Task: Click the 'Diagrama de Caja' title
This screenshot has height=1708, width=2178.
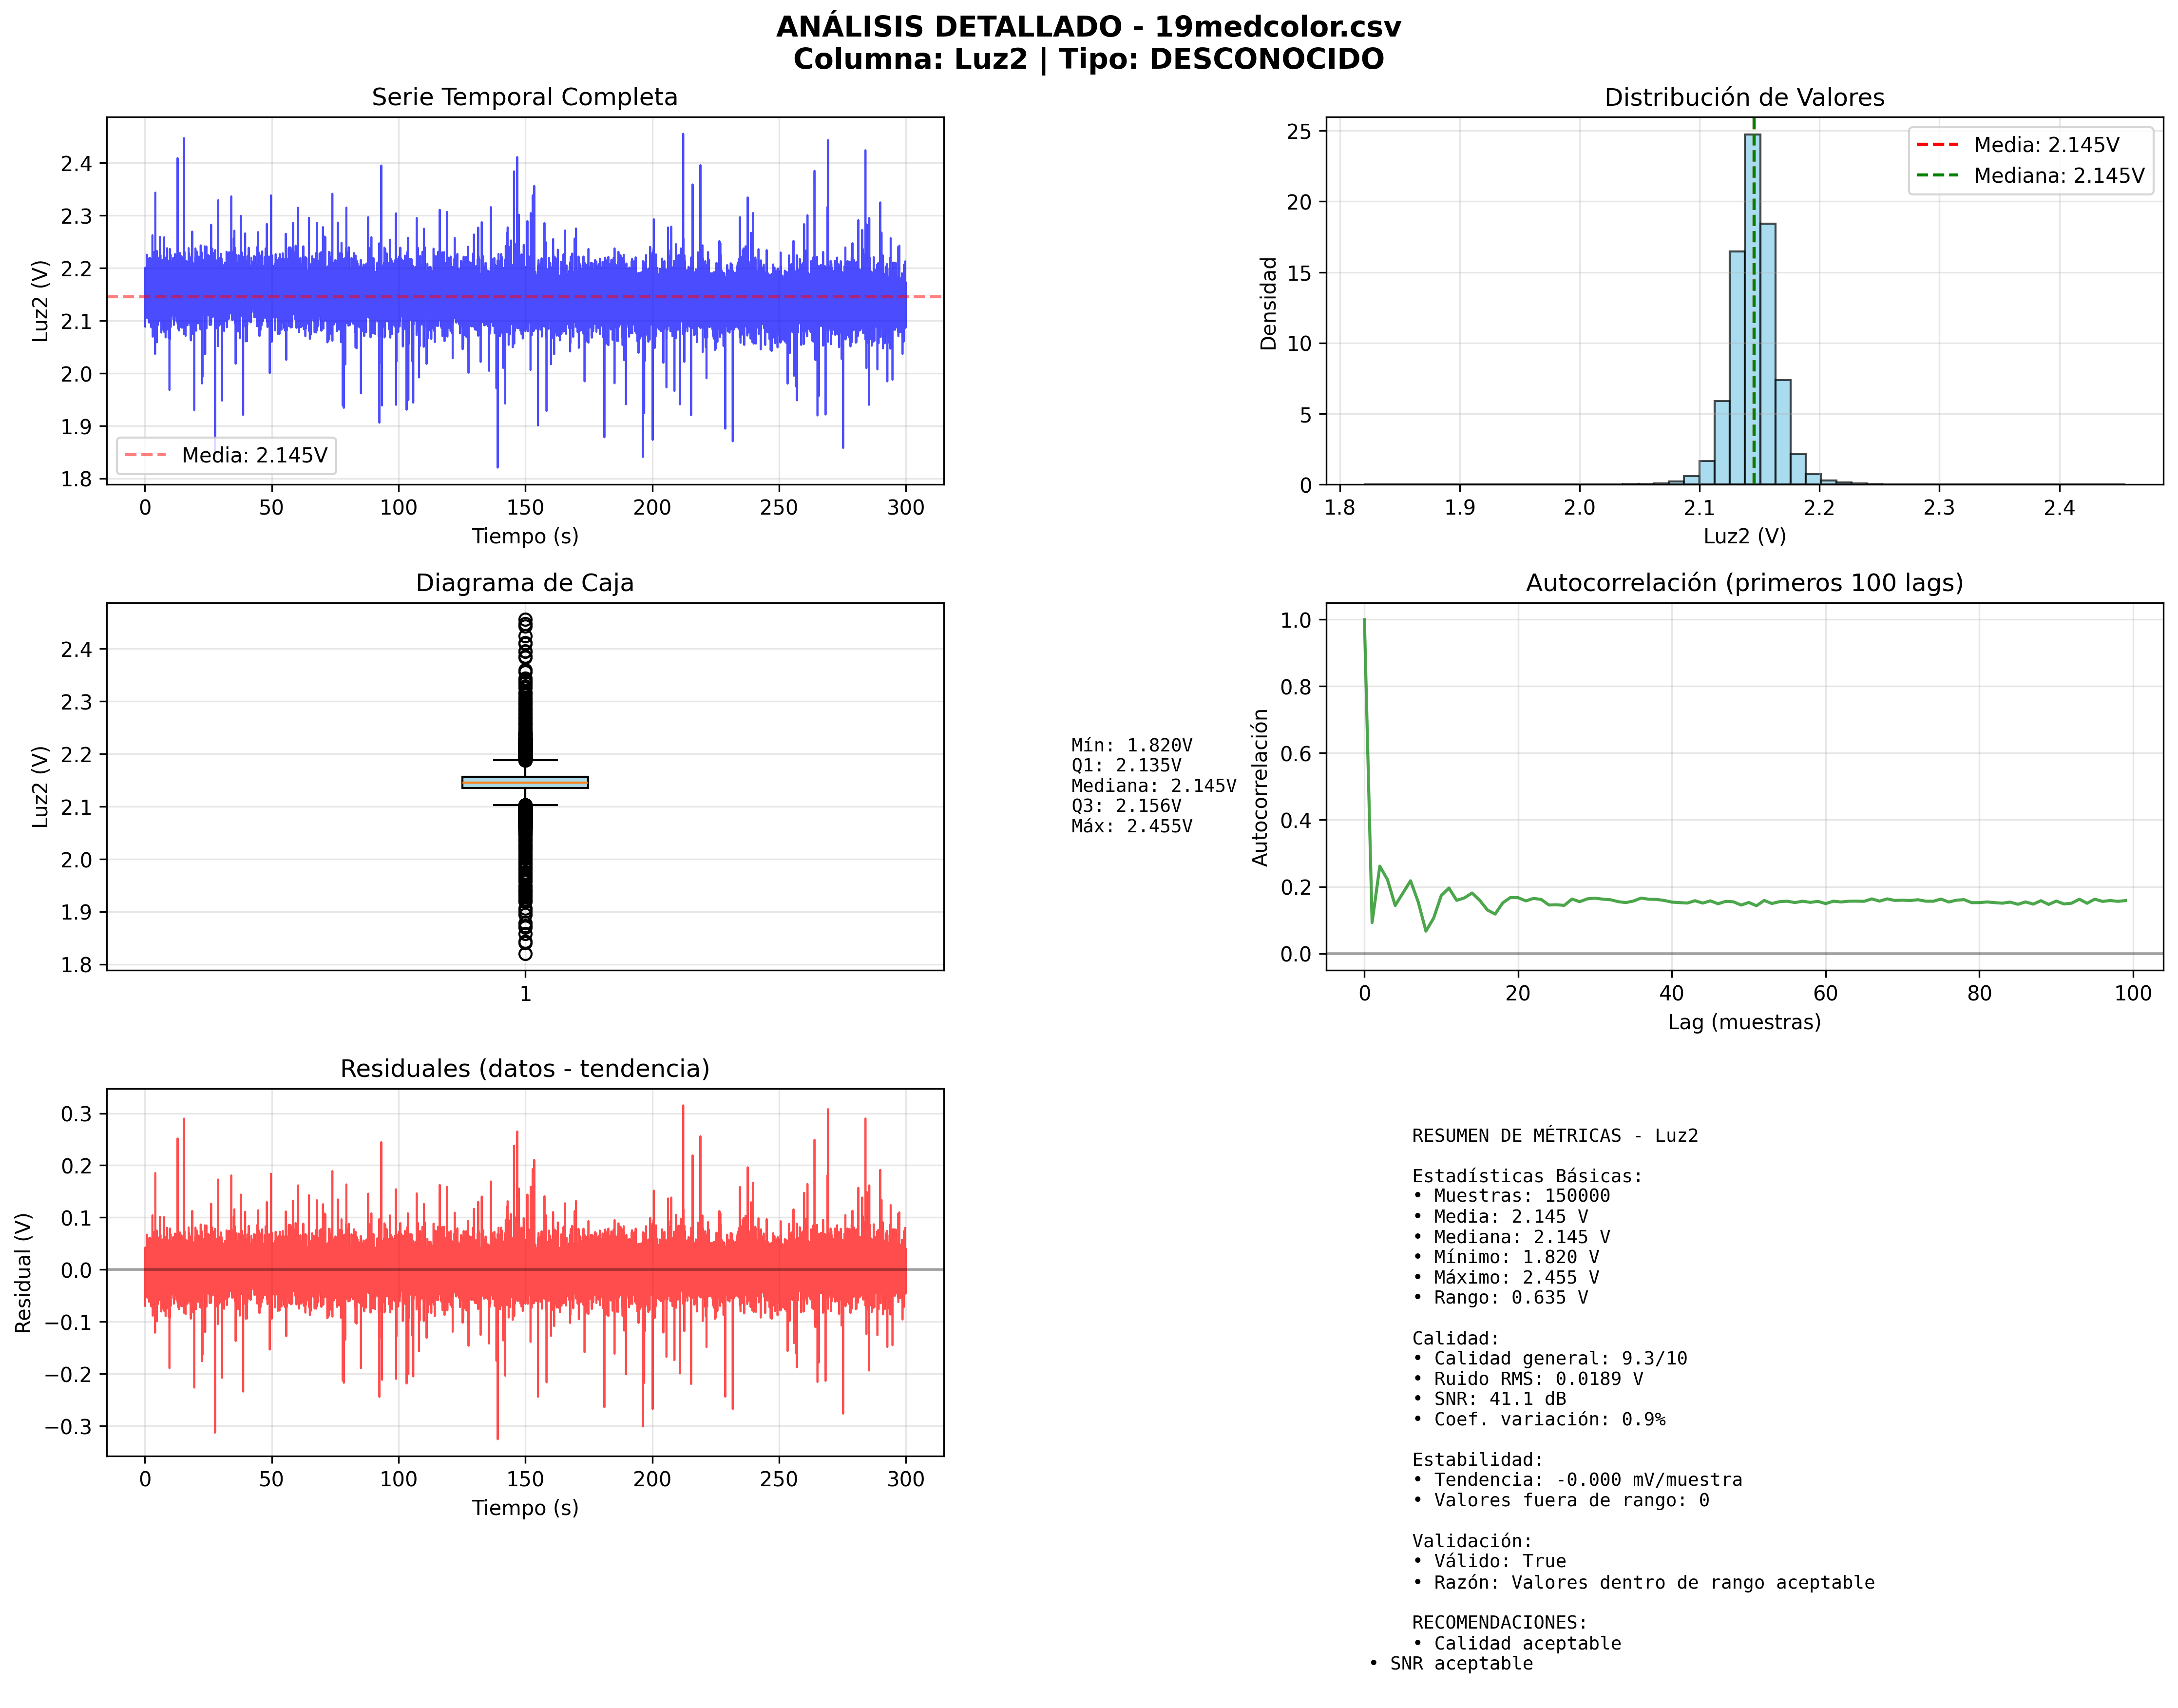Action: (524, 583)
